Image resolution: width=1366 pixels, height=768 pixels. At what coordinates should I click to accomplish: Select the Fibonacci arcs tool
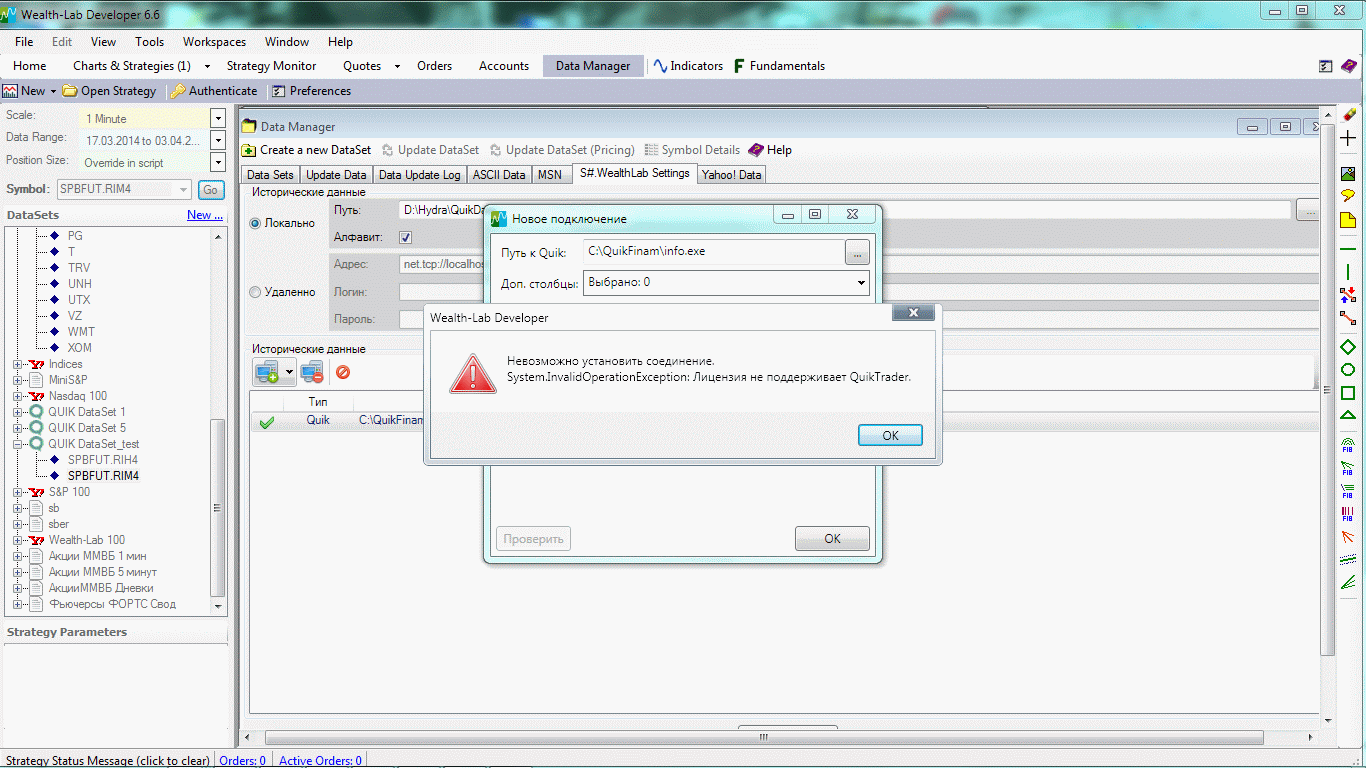click(1348, 445)
